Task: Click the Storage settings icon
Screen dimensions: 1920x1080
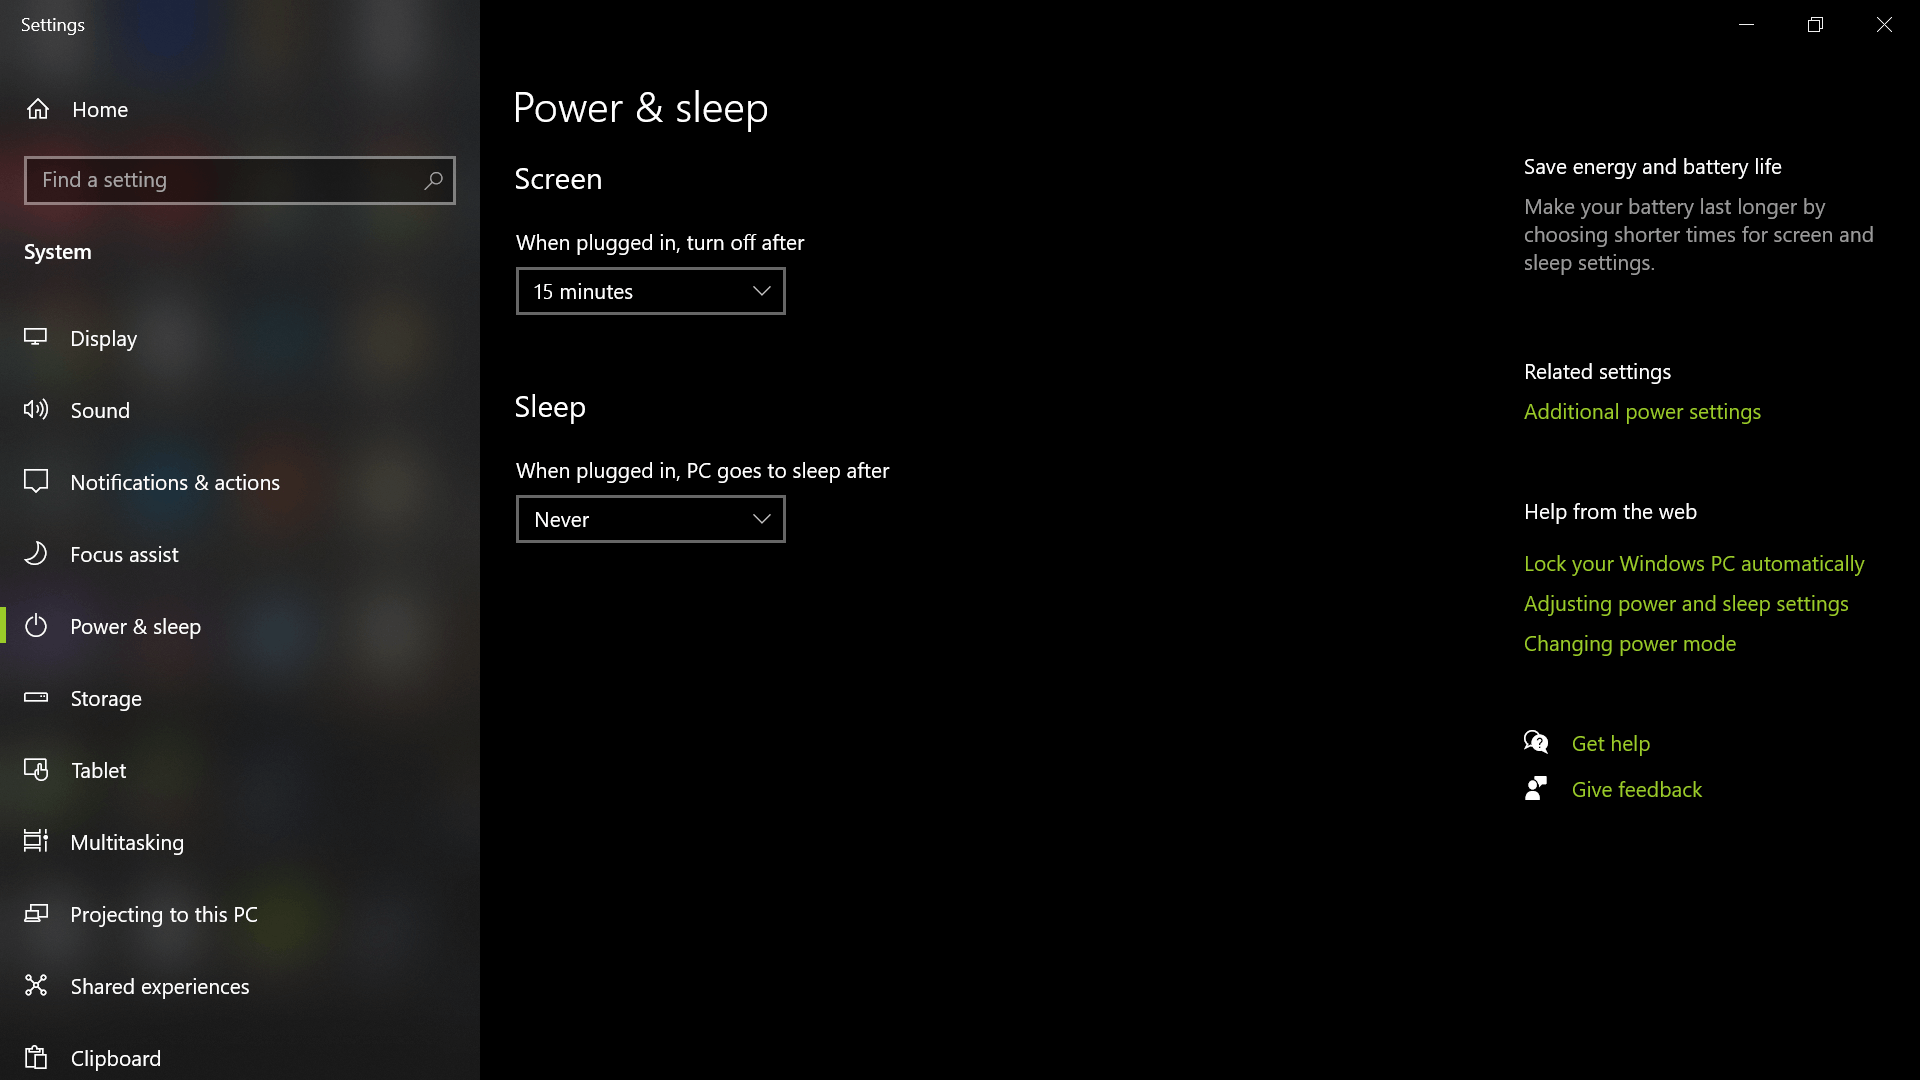Action: 37,698
